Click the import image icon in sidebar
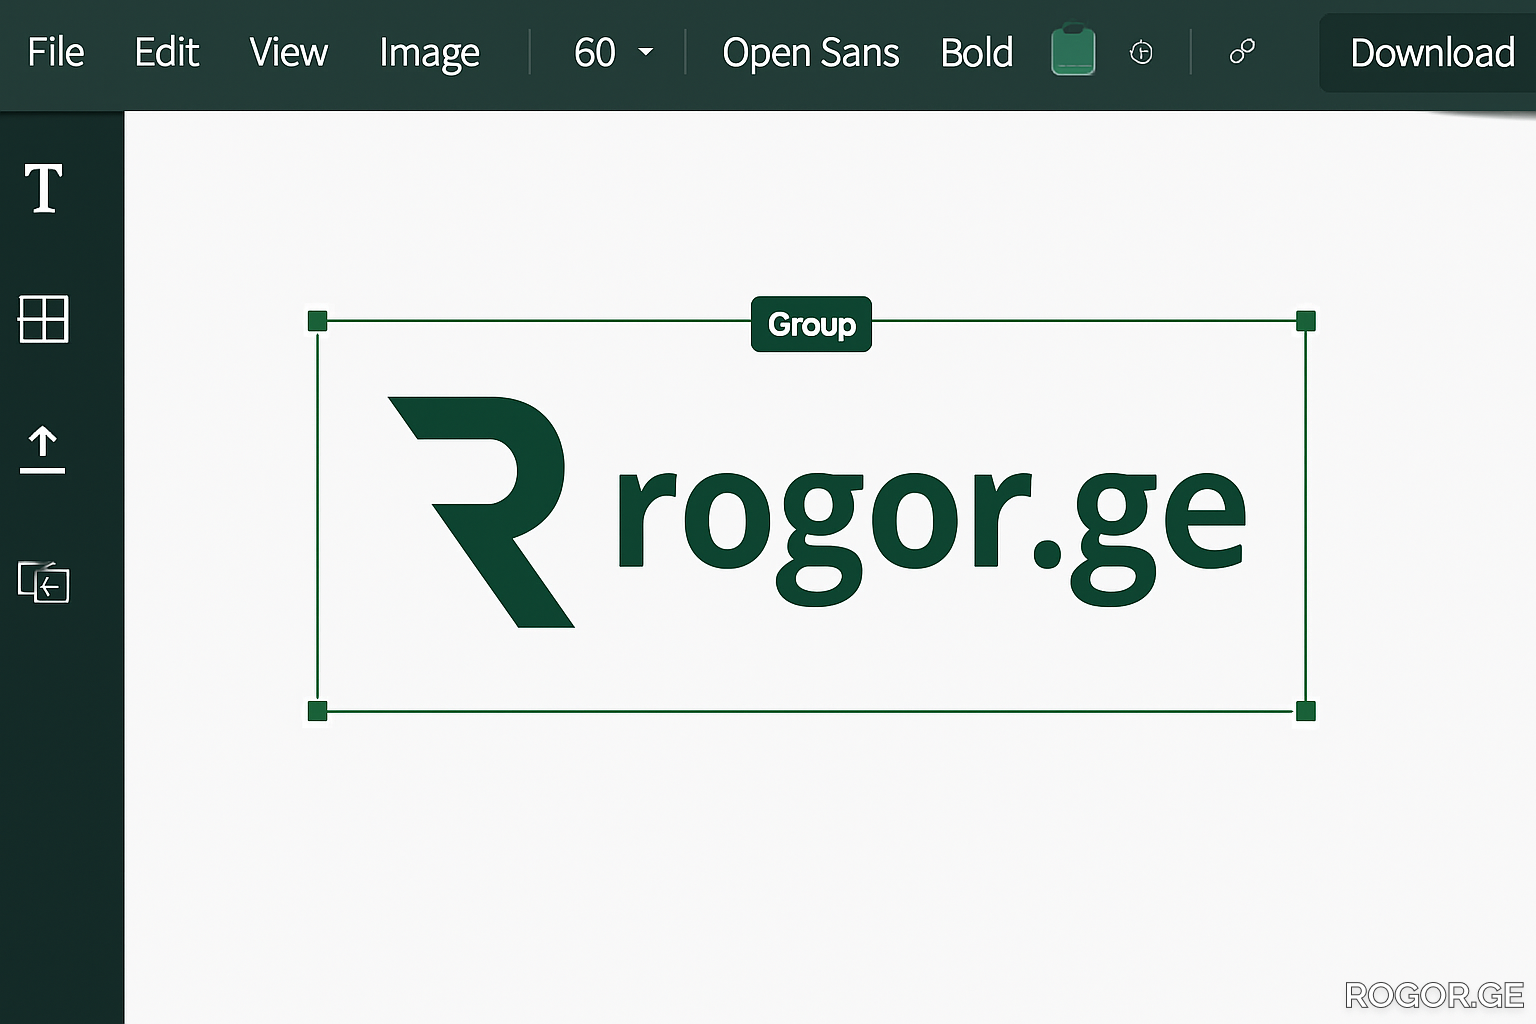 (44, 582)
